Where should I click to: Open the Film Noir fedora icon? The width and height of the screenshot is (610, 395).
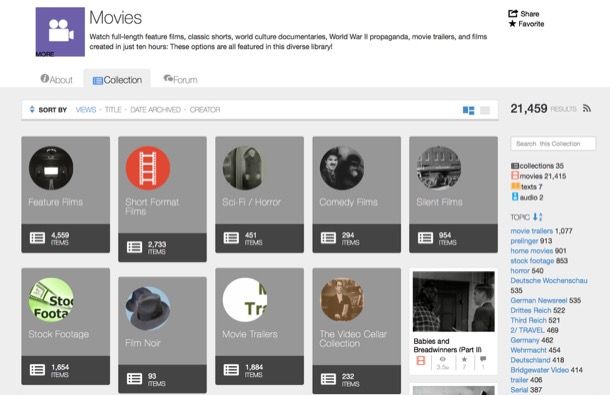point(148,309)
